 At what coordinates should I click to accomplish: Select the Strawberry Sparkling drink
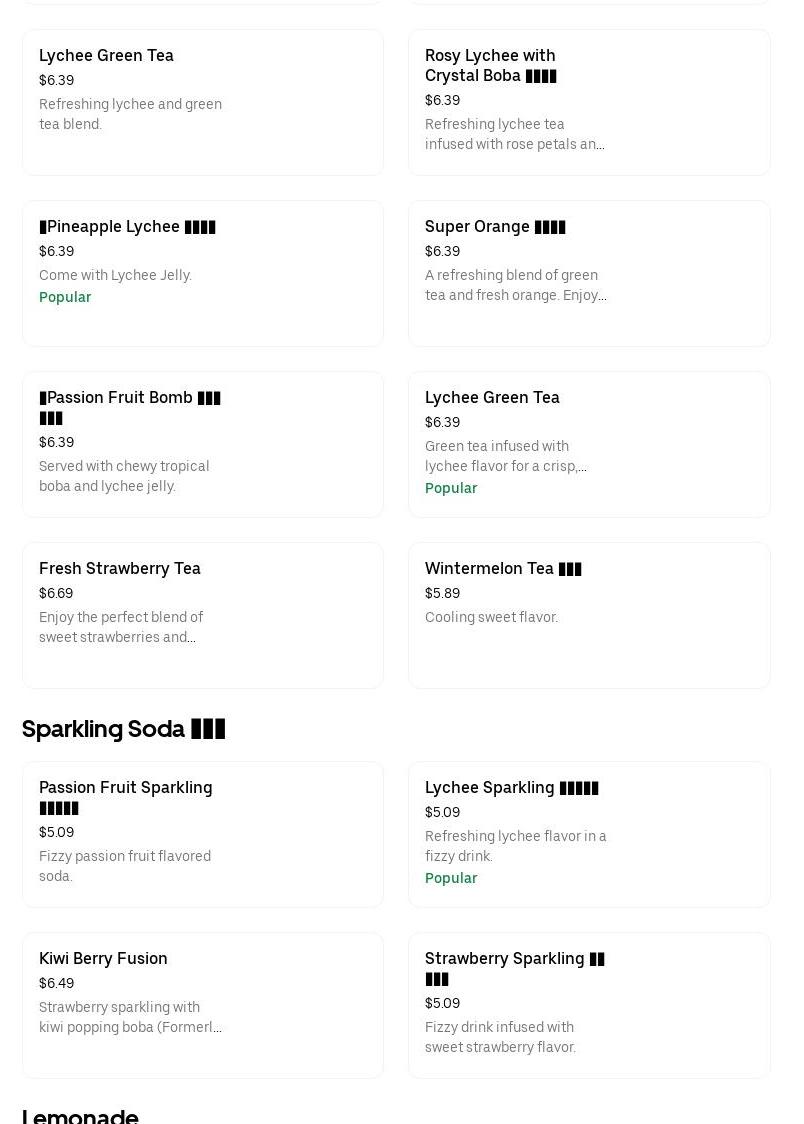point(589,1005)
